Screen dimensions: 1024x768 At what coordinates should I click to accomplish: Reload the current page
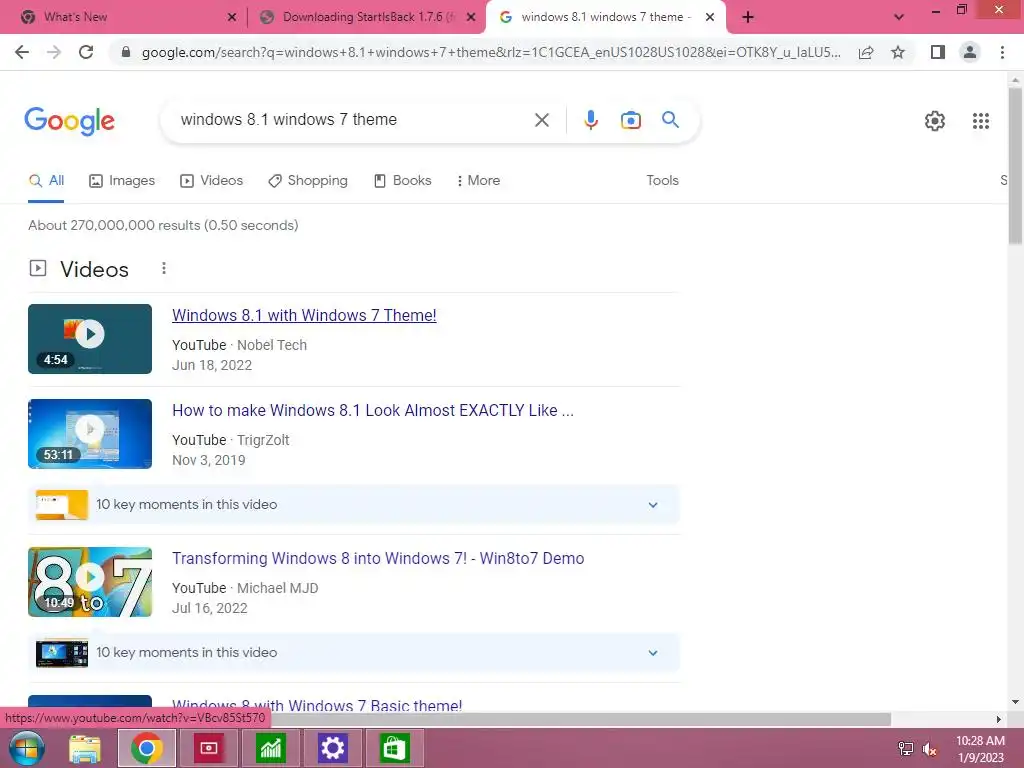pyautogui.click(x=86, y=52)
